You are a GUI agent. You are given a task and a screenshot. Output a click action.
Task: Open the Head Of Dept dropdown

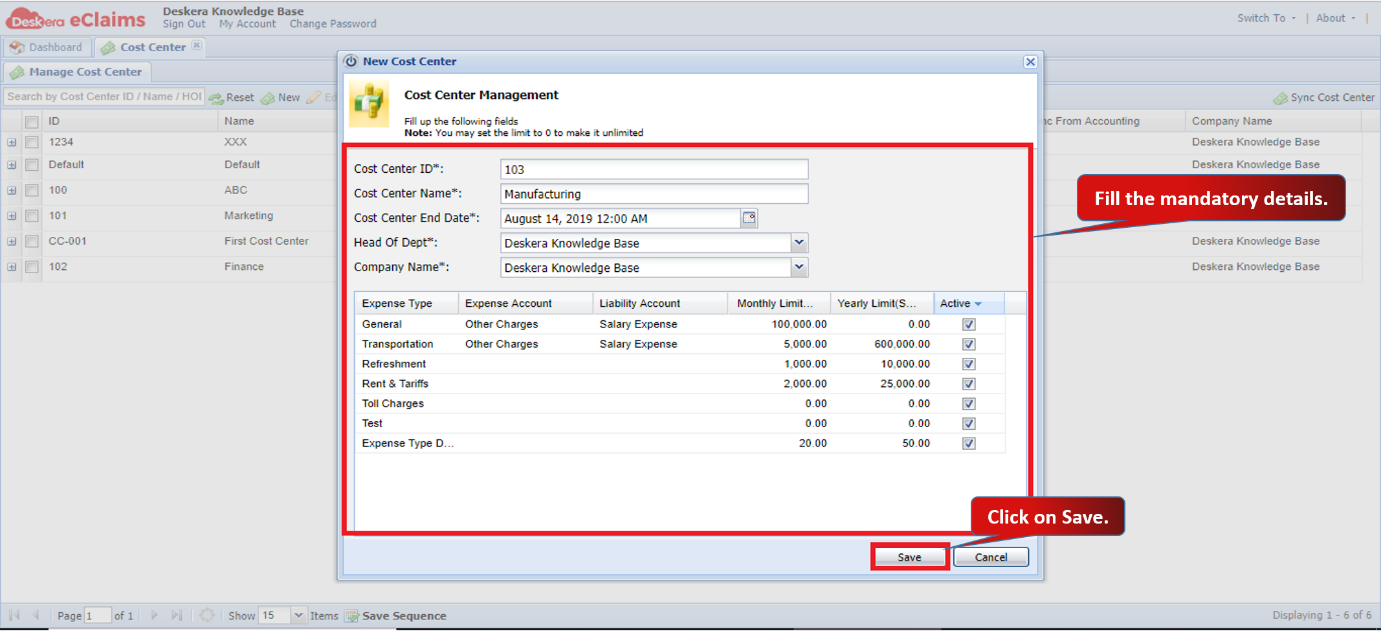[798, 242]
